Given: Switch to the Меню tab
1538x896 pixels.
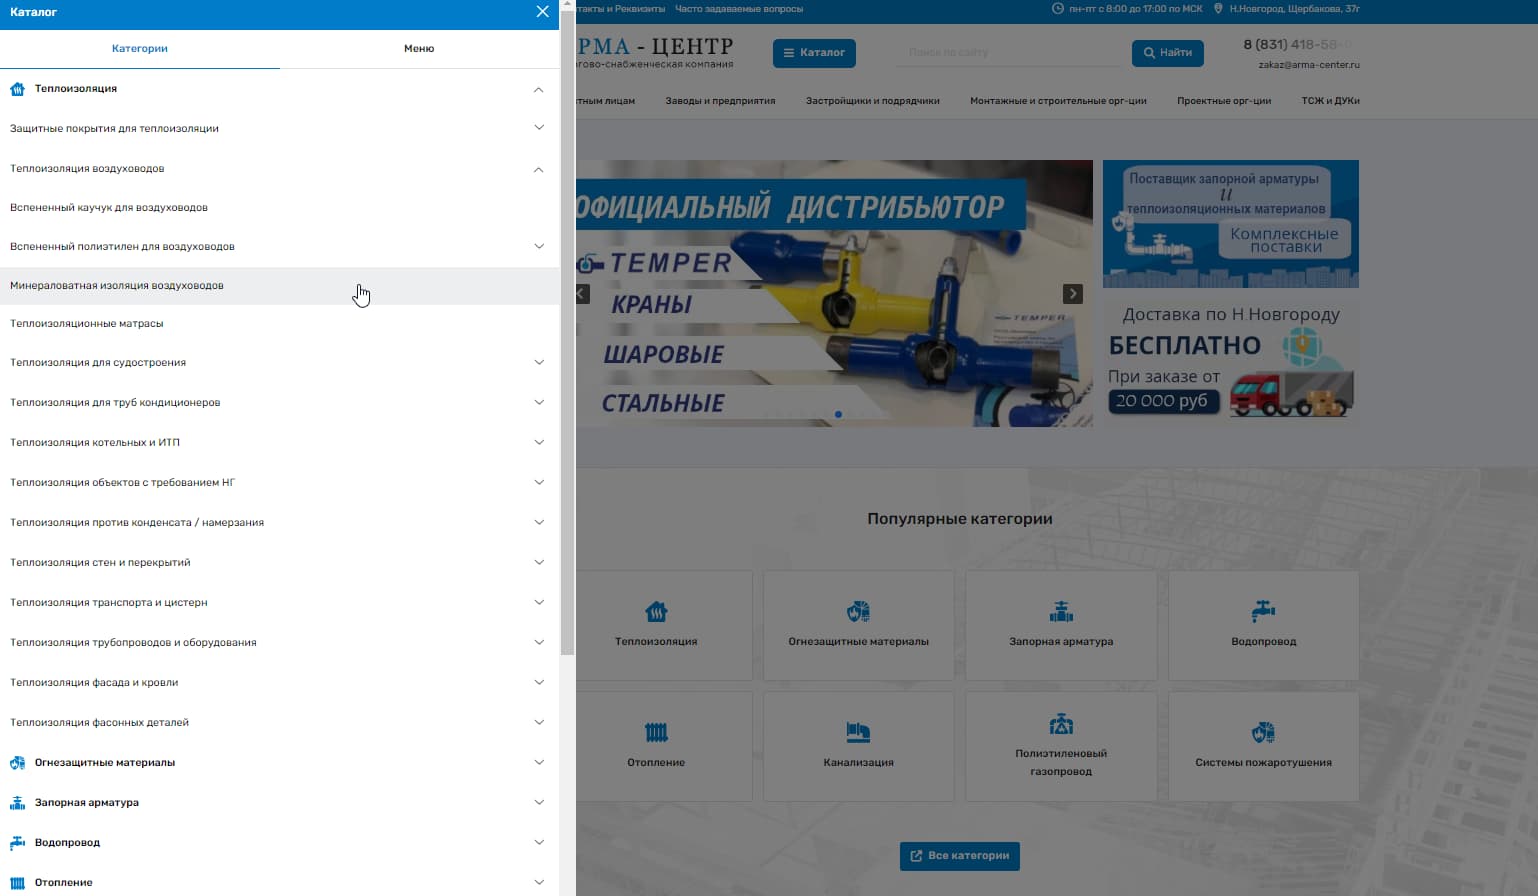Looking at the screenshot, I should click(419, 49).
